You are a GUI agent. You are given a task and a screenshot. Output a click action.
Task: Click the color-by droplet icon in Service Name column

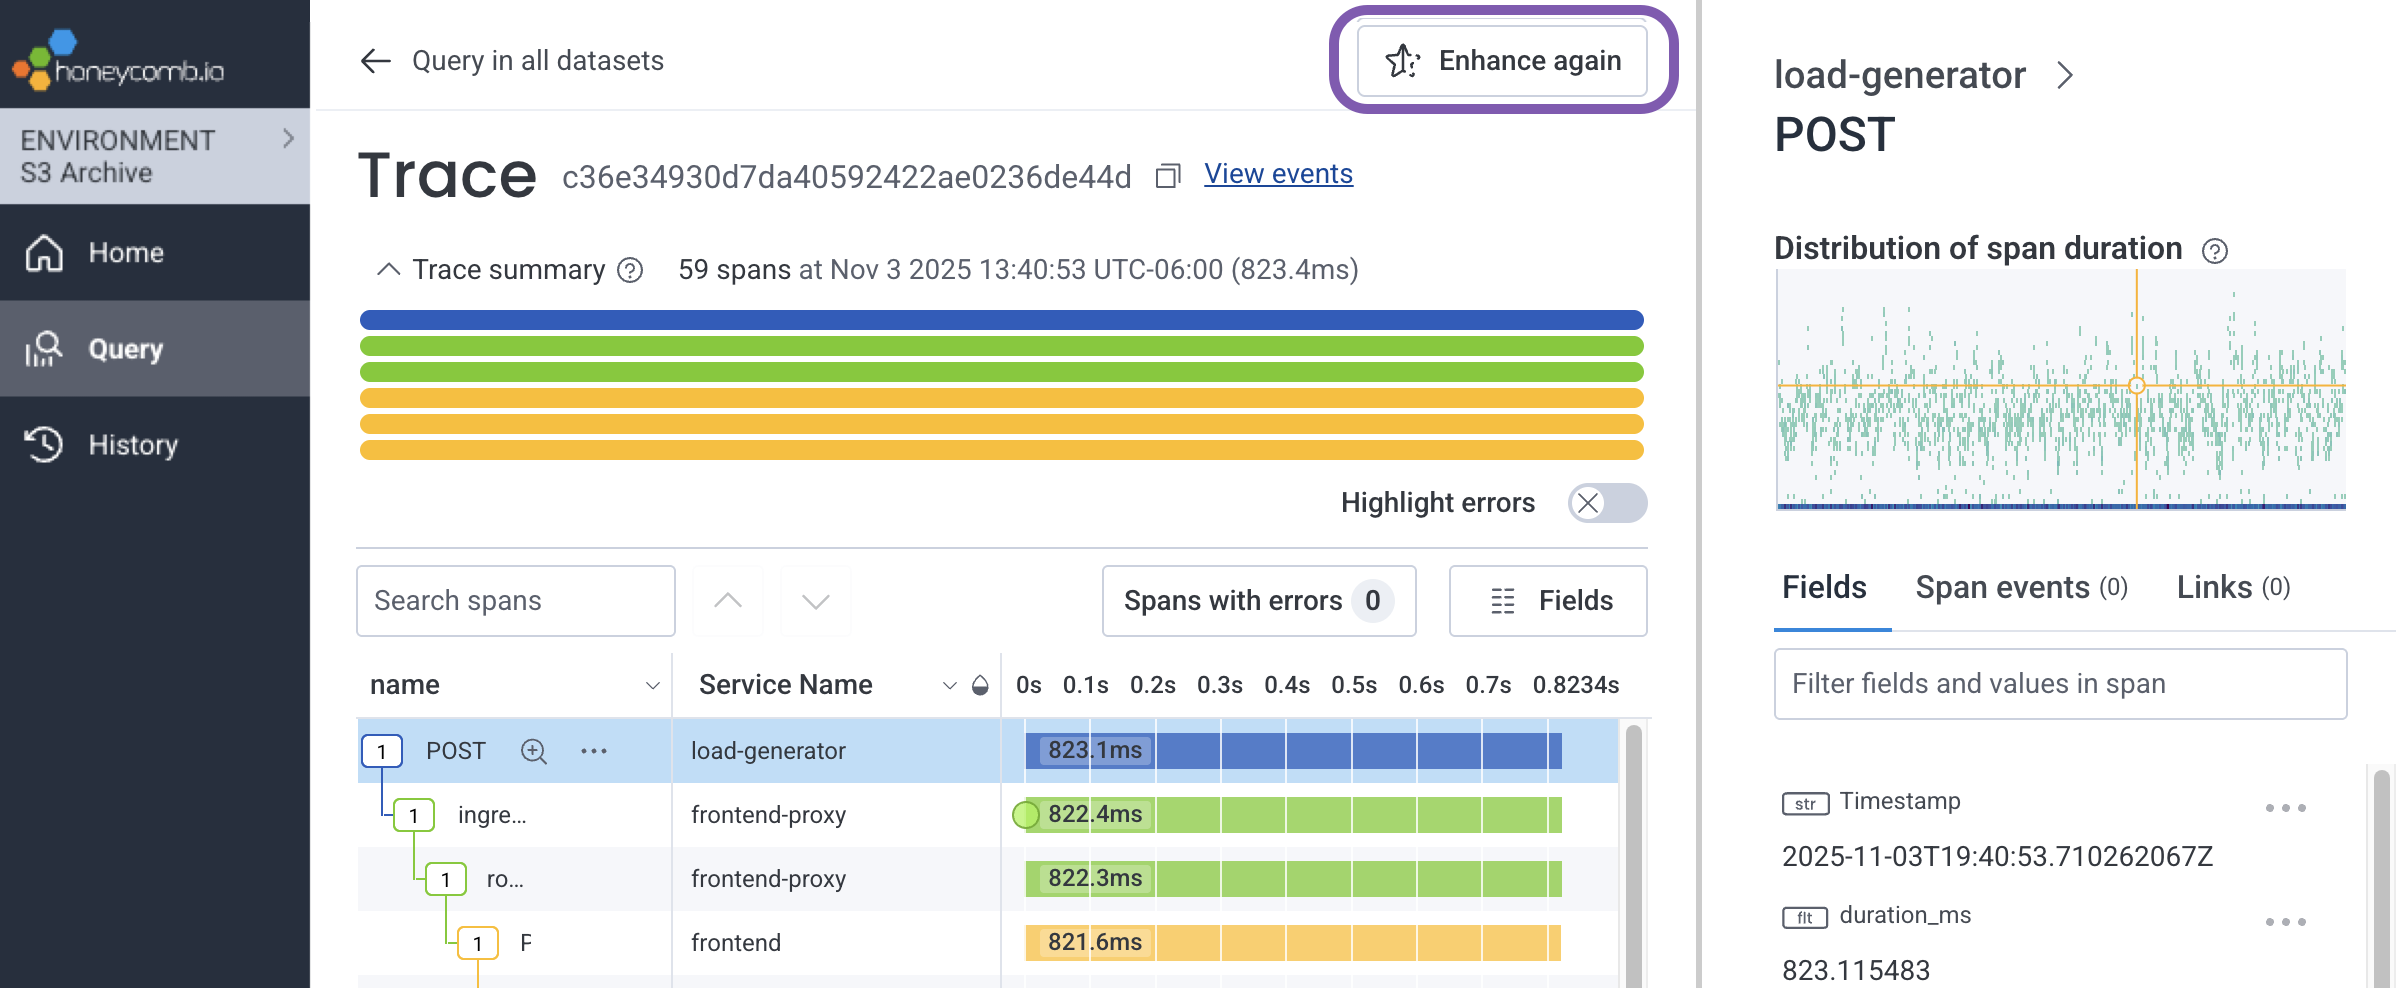(x=980, y=685)
